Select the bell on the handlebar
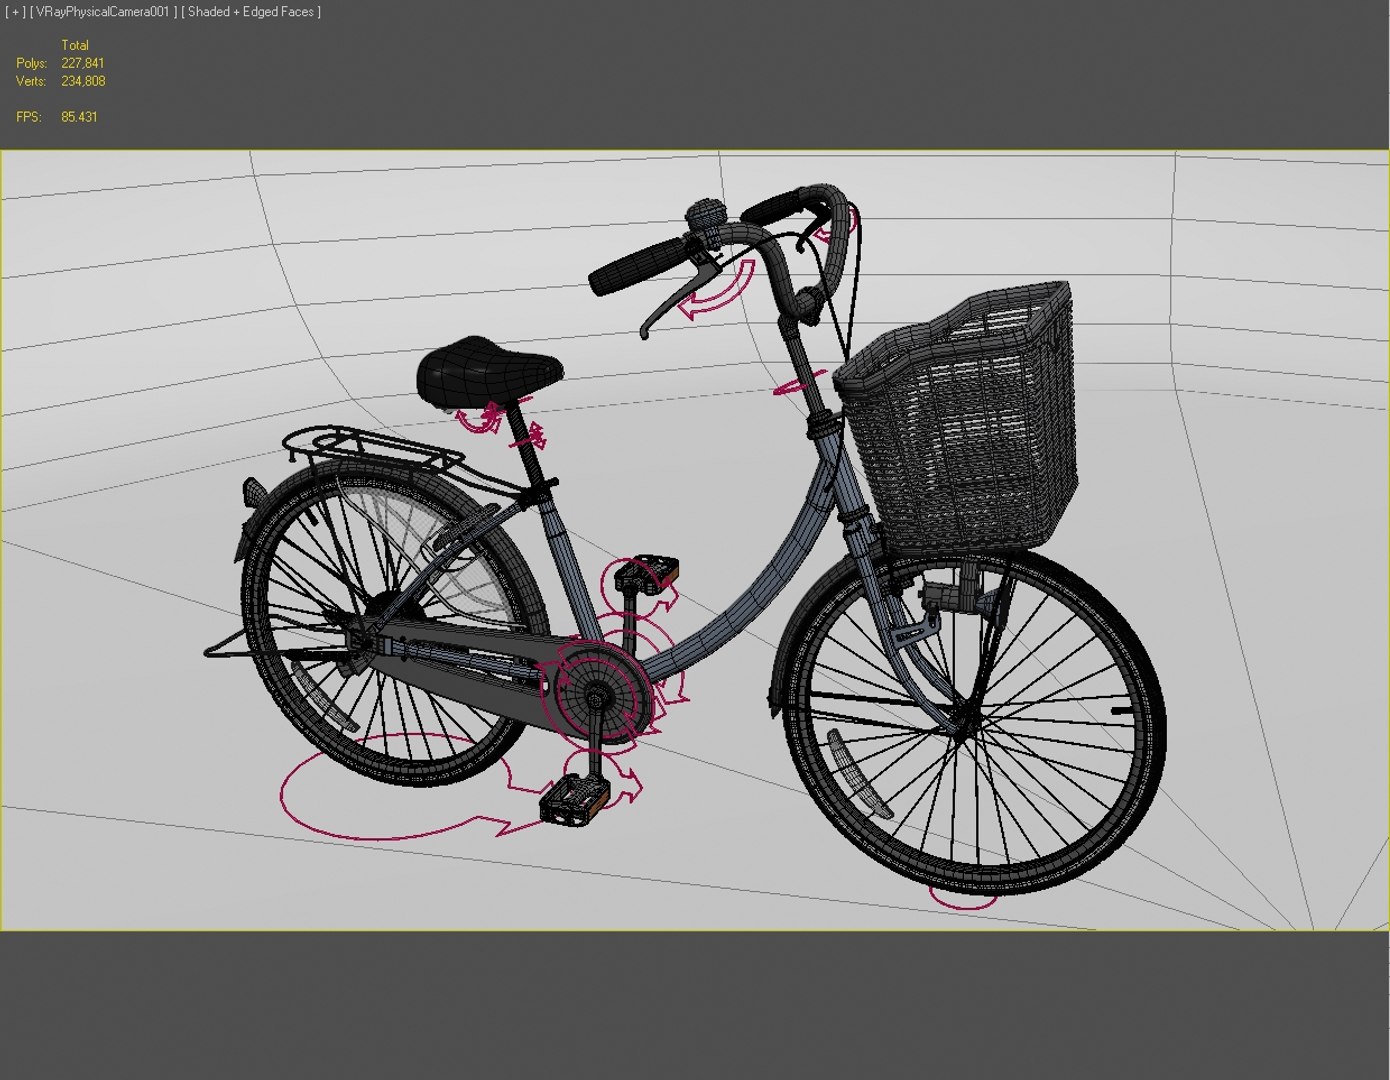Image resolution: width=1390 pixels, height=1080 pixels. [707, 216]
